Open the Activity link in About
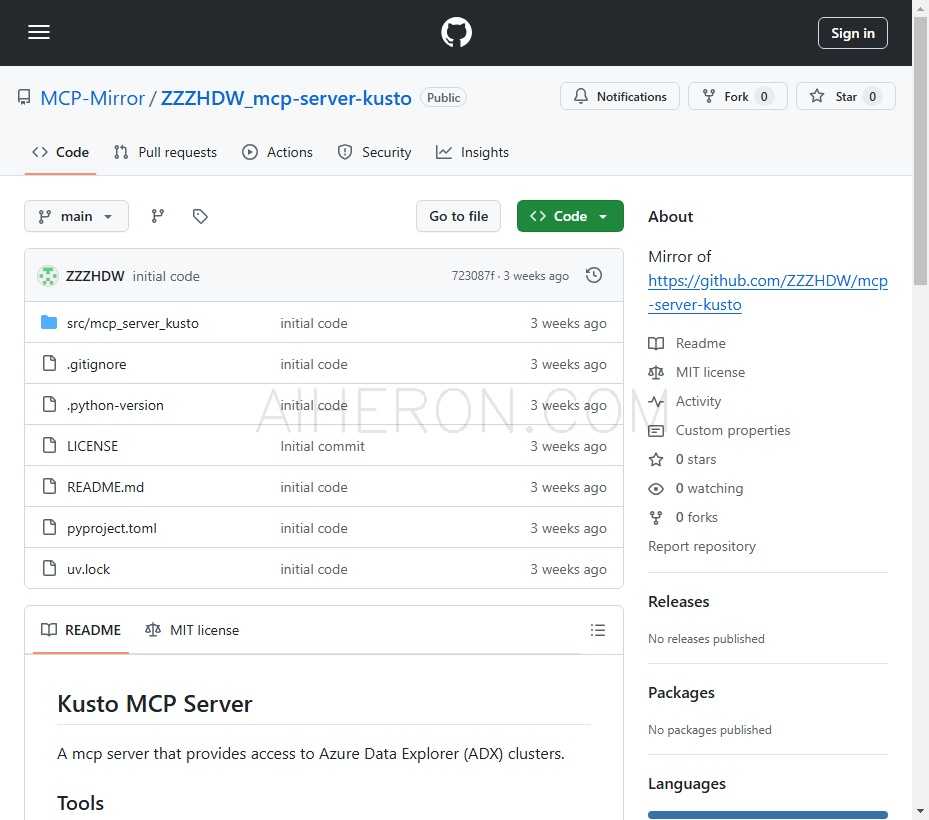The height and width of the screenshot is (820, 929). pos(699,401)
